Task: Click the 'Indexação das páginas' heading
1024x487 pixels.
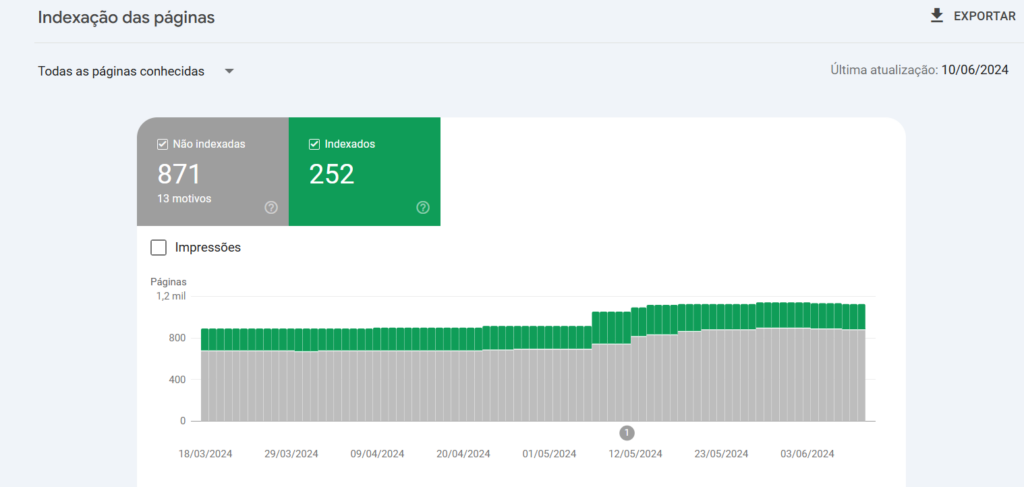Action: (126, 18)
